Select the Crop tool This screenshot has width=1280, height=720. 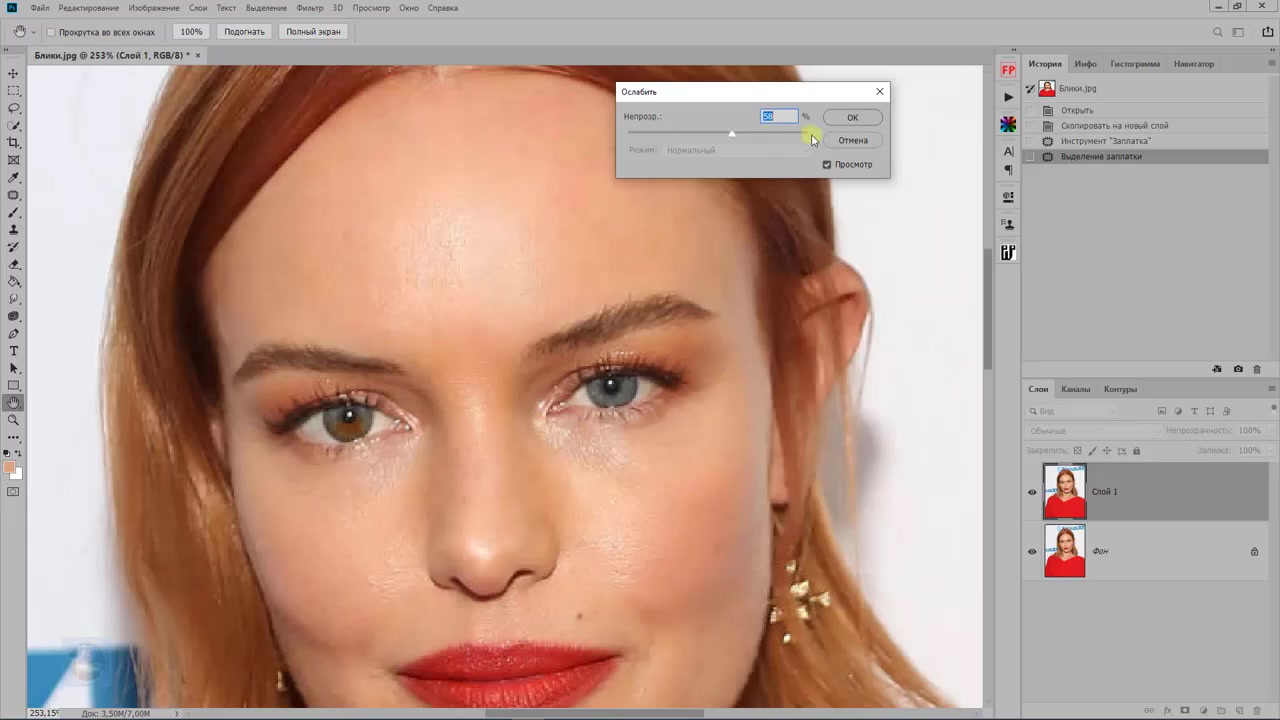click(14, 143)
